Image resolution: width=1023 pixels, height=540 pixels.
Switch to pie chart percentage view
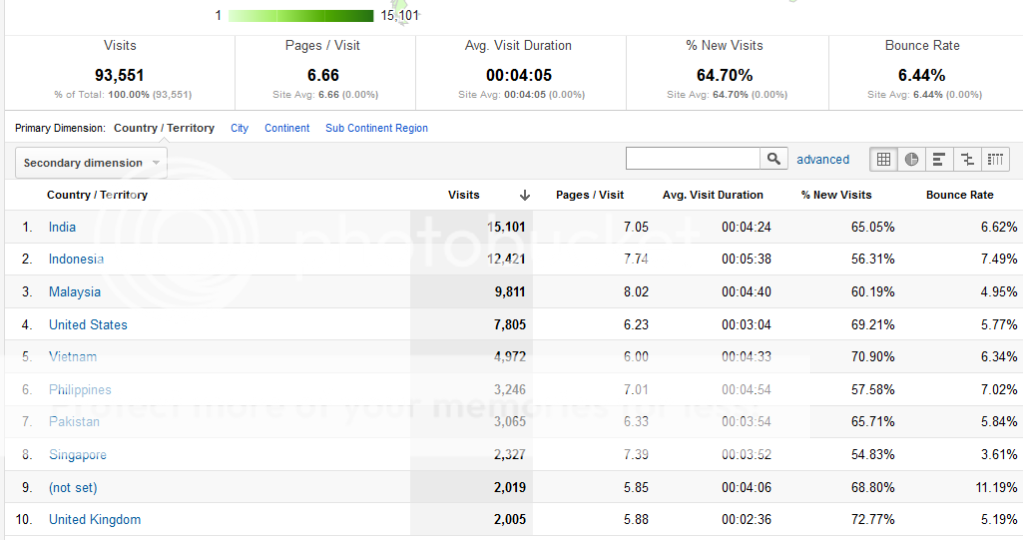pos(911,159)
